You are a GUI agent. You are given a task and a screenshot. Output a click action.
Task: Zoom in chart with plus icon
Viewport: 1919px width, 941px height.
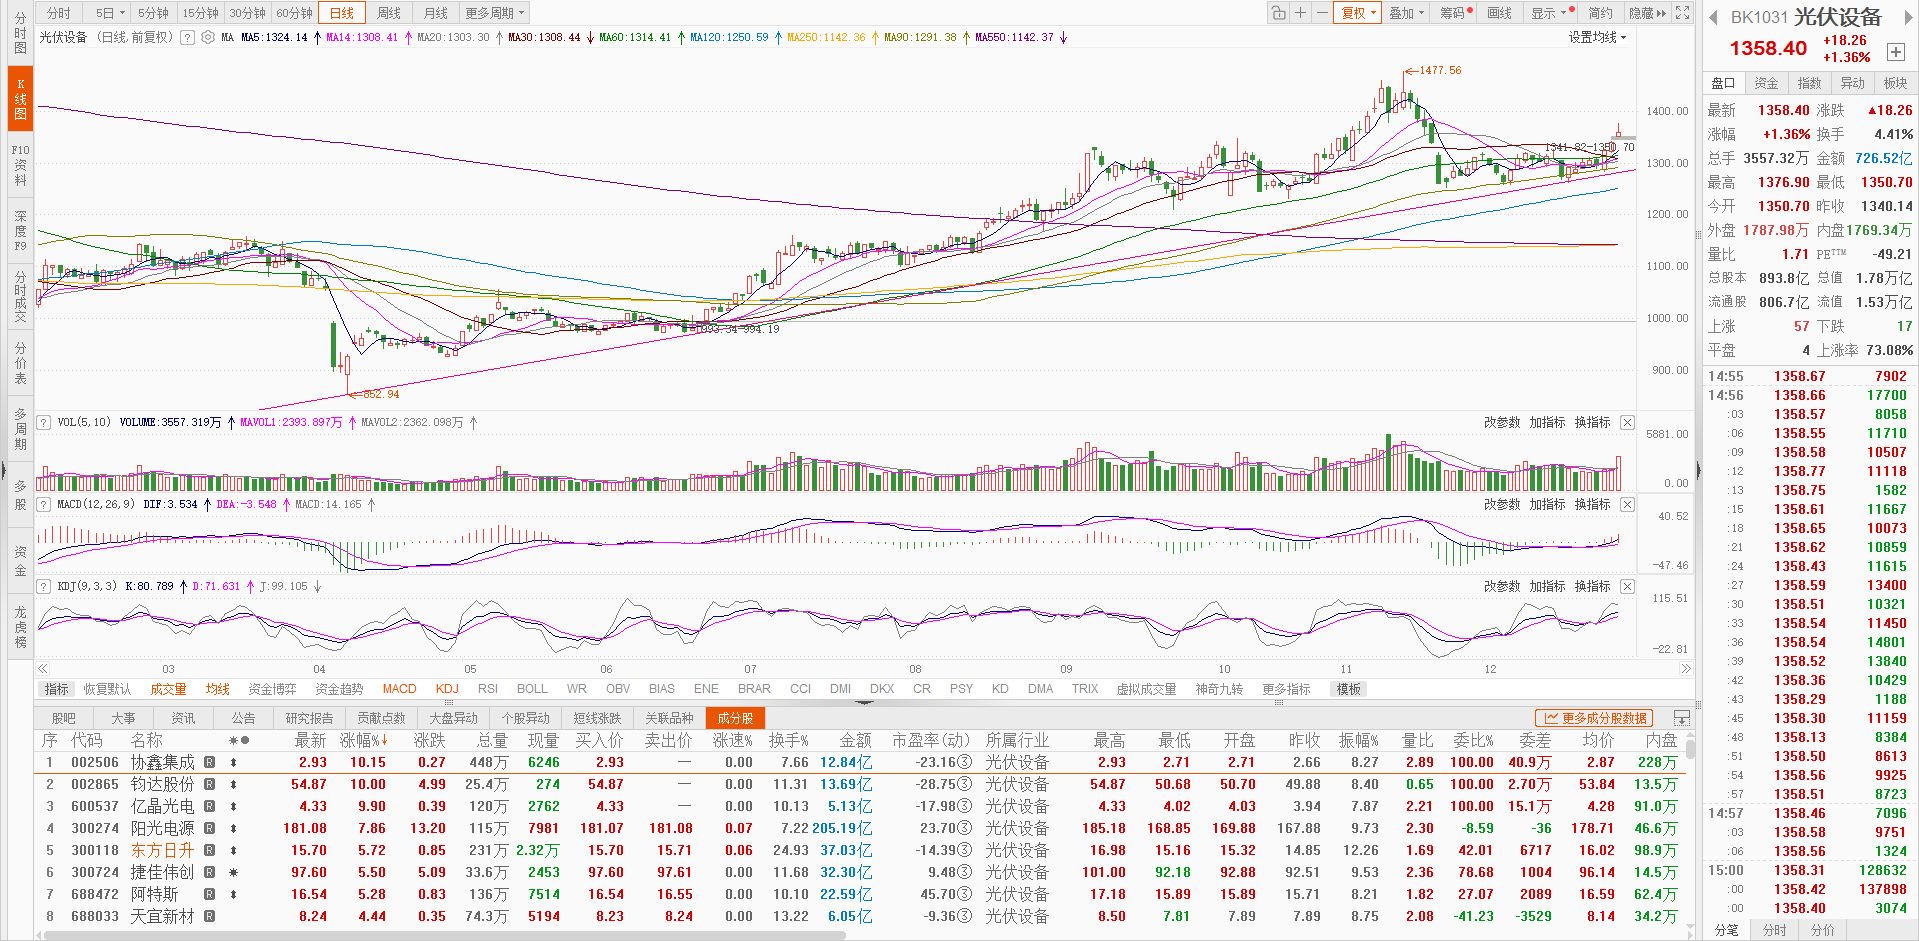click(1300, 13)
